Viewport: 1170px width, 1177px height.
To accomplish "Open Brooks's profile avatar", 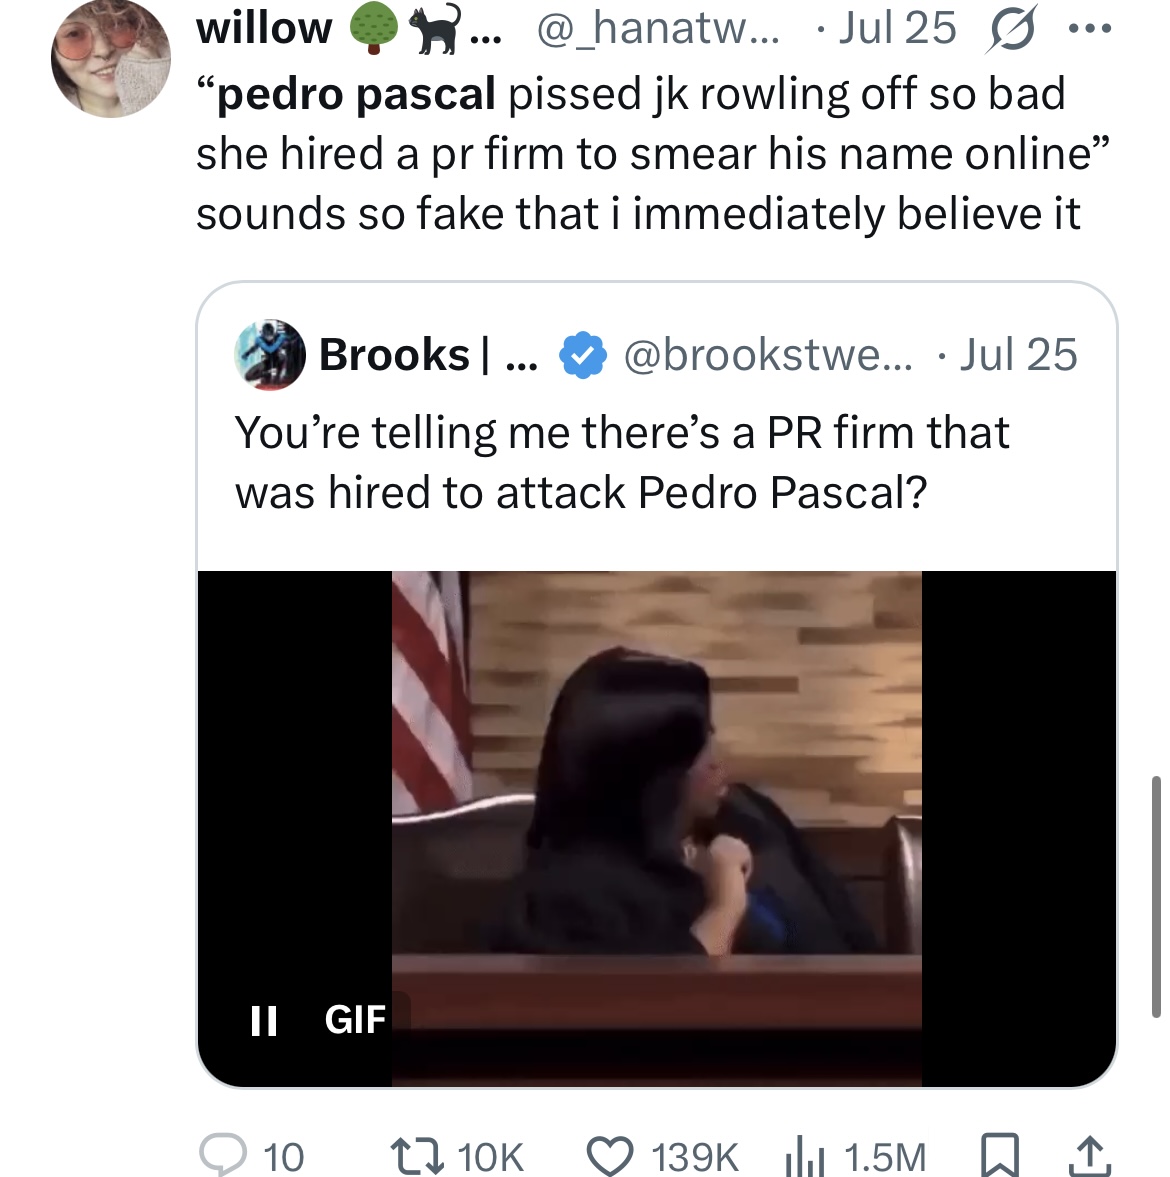I will pyautogui.click(x=269, y=355).
